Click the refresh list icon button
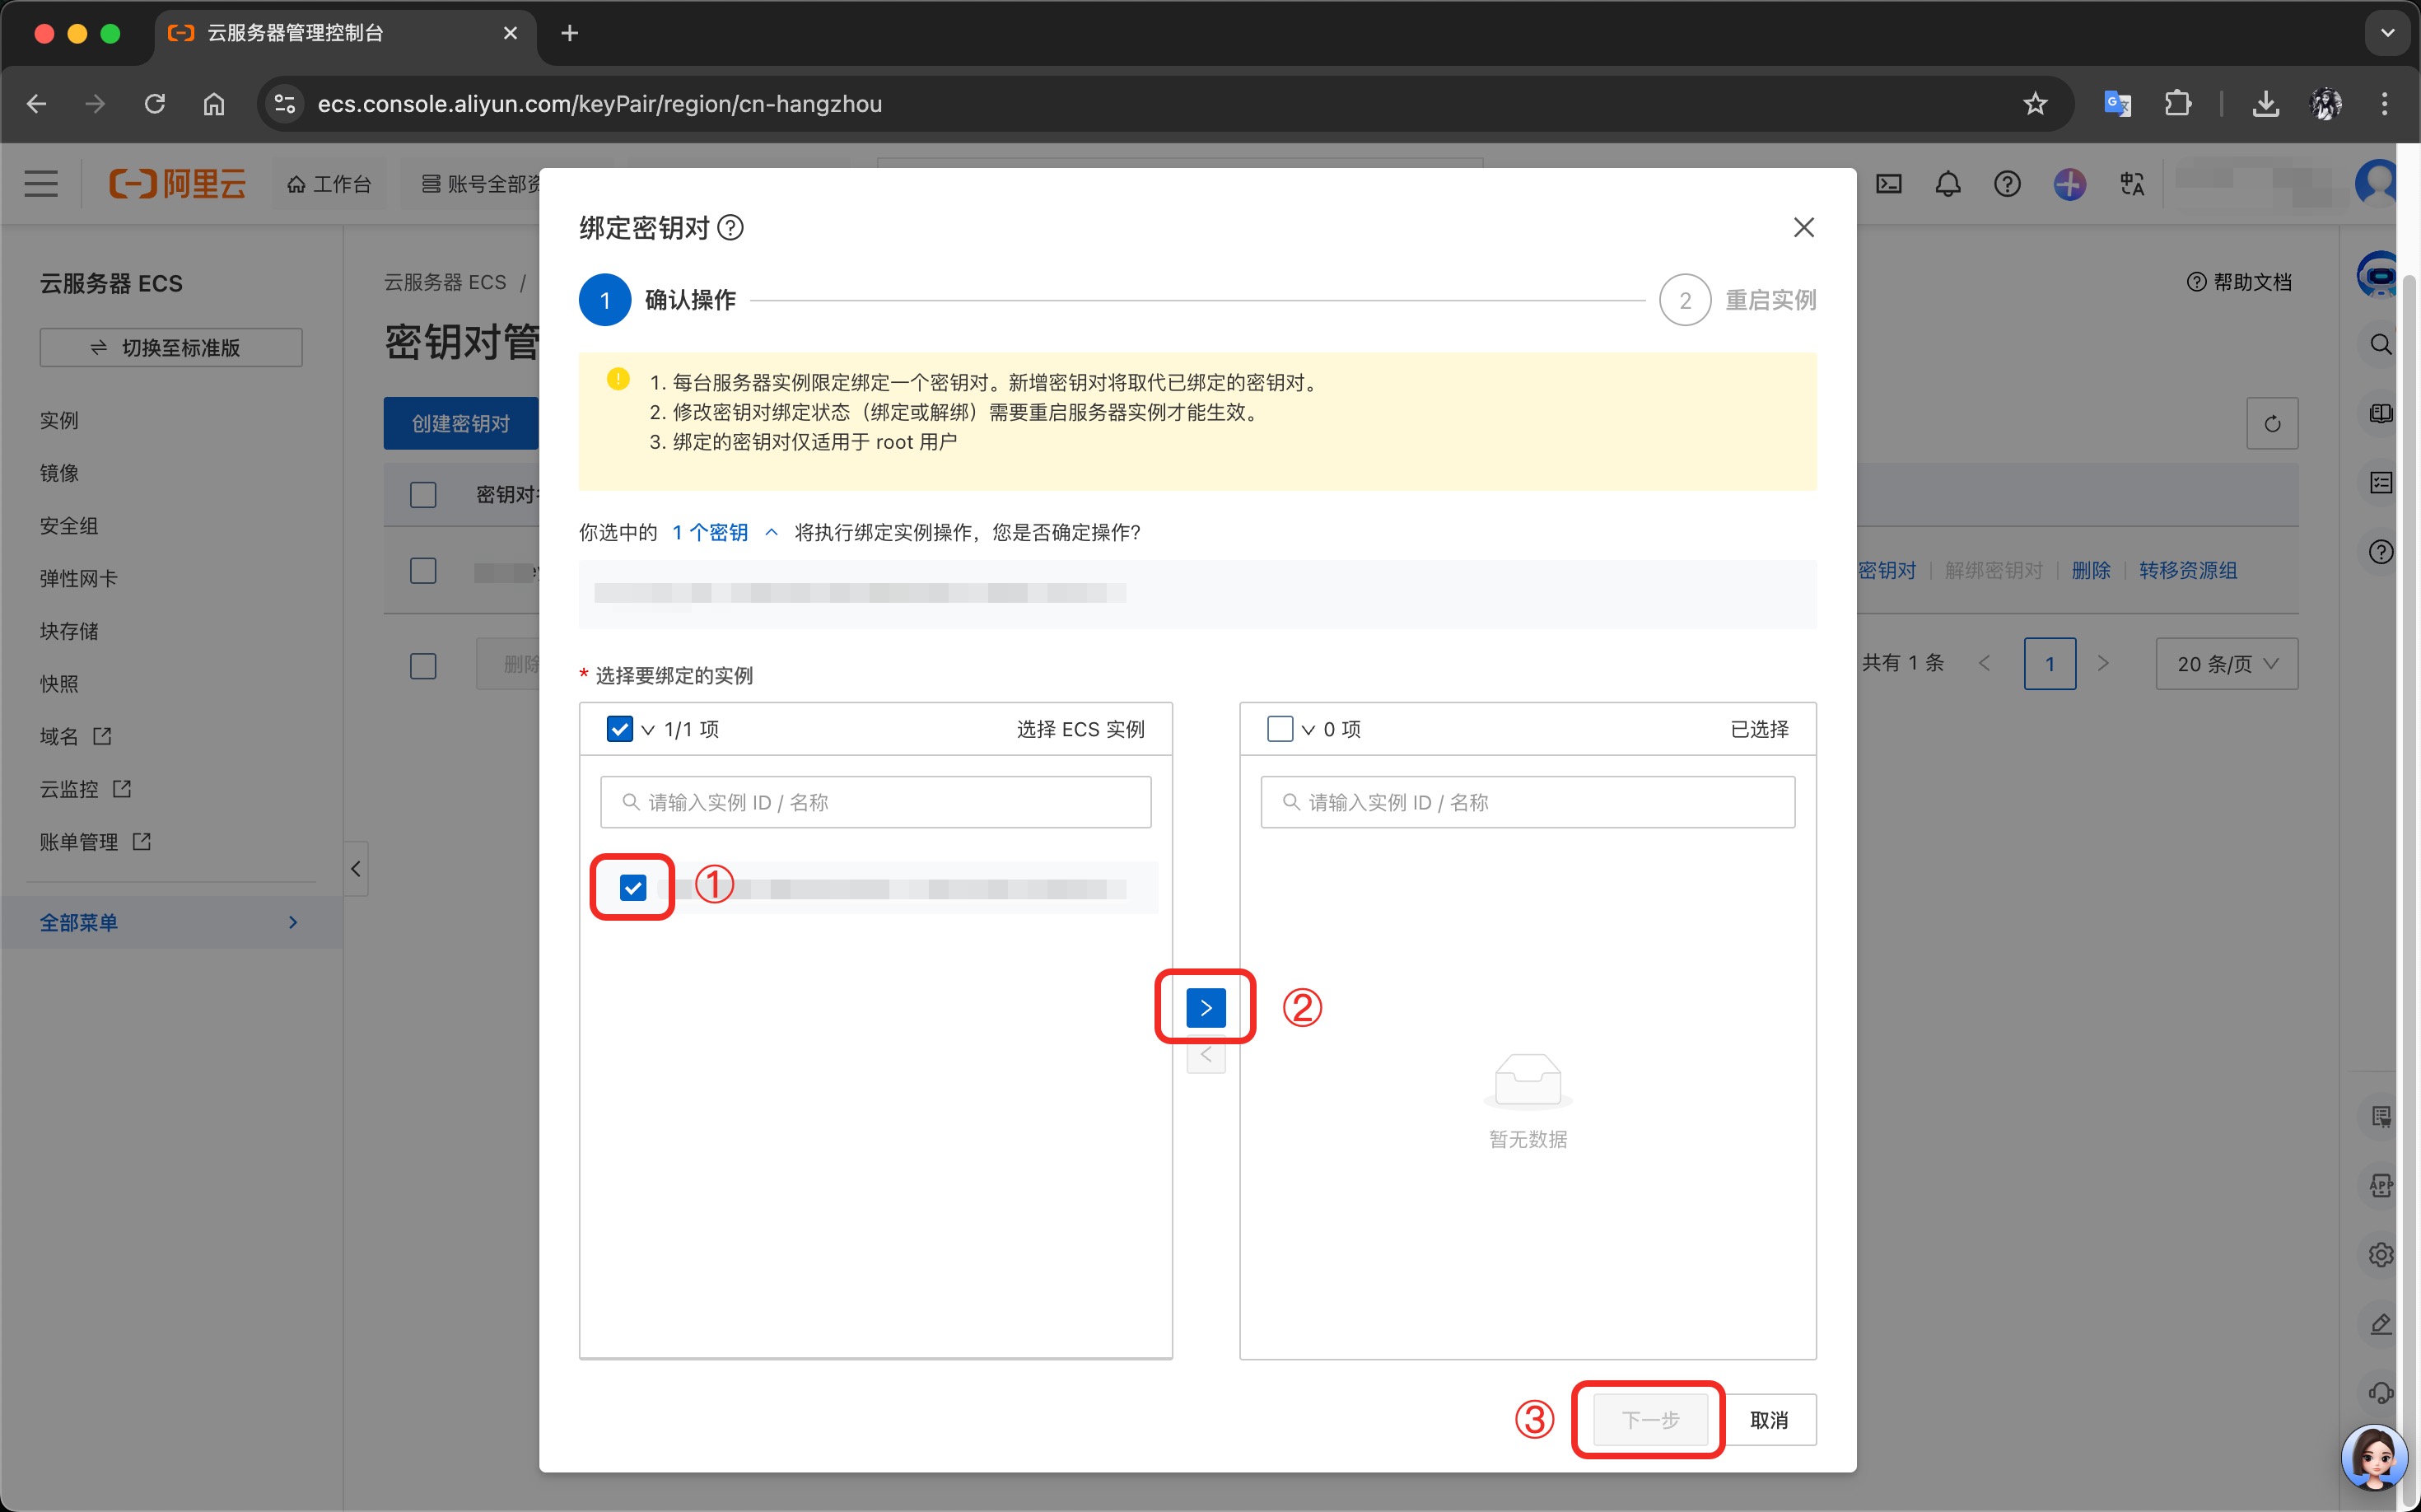This screenshot has width=2421, height=1512. click(x=2271, y=423)
